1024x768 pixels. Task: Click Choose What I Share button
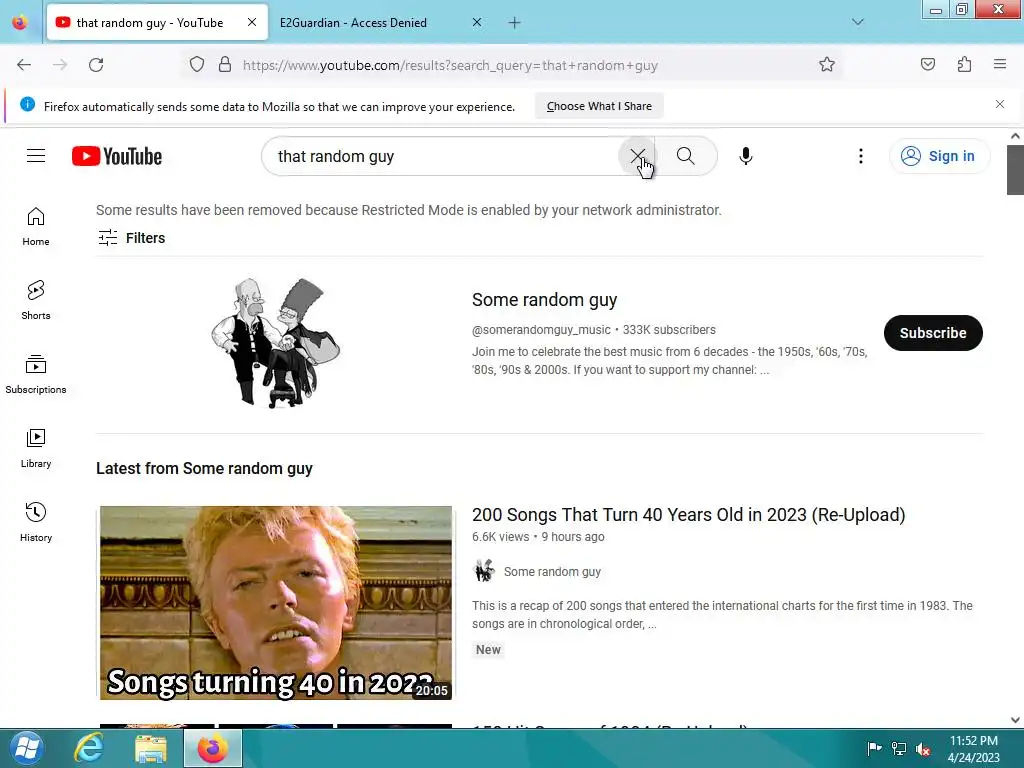tap(599, 106)
